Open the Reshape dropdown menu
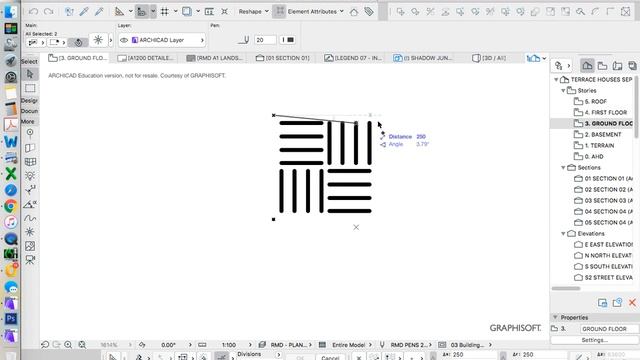 pyautogui.click(x=253, y=11)
